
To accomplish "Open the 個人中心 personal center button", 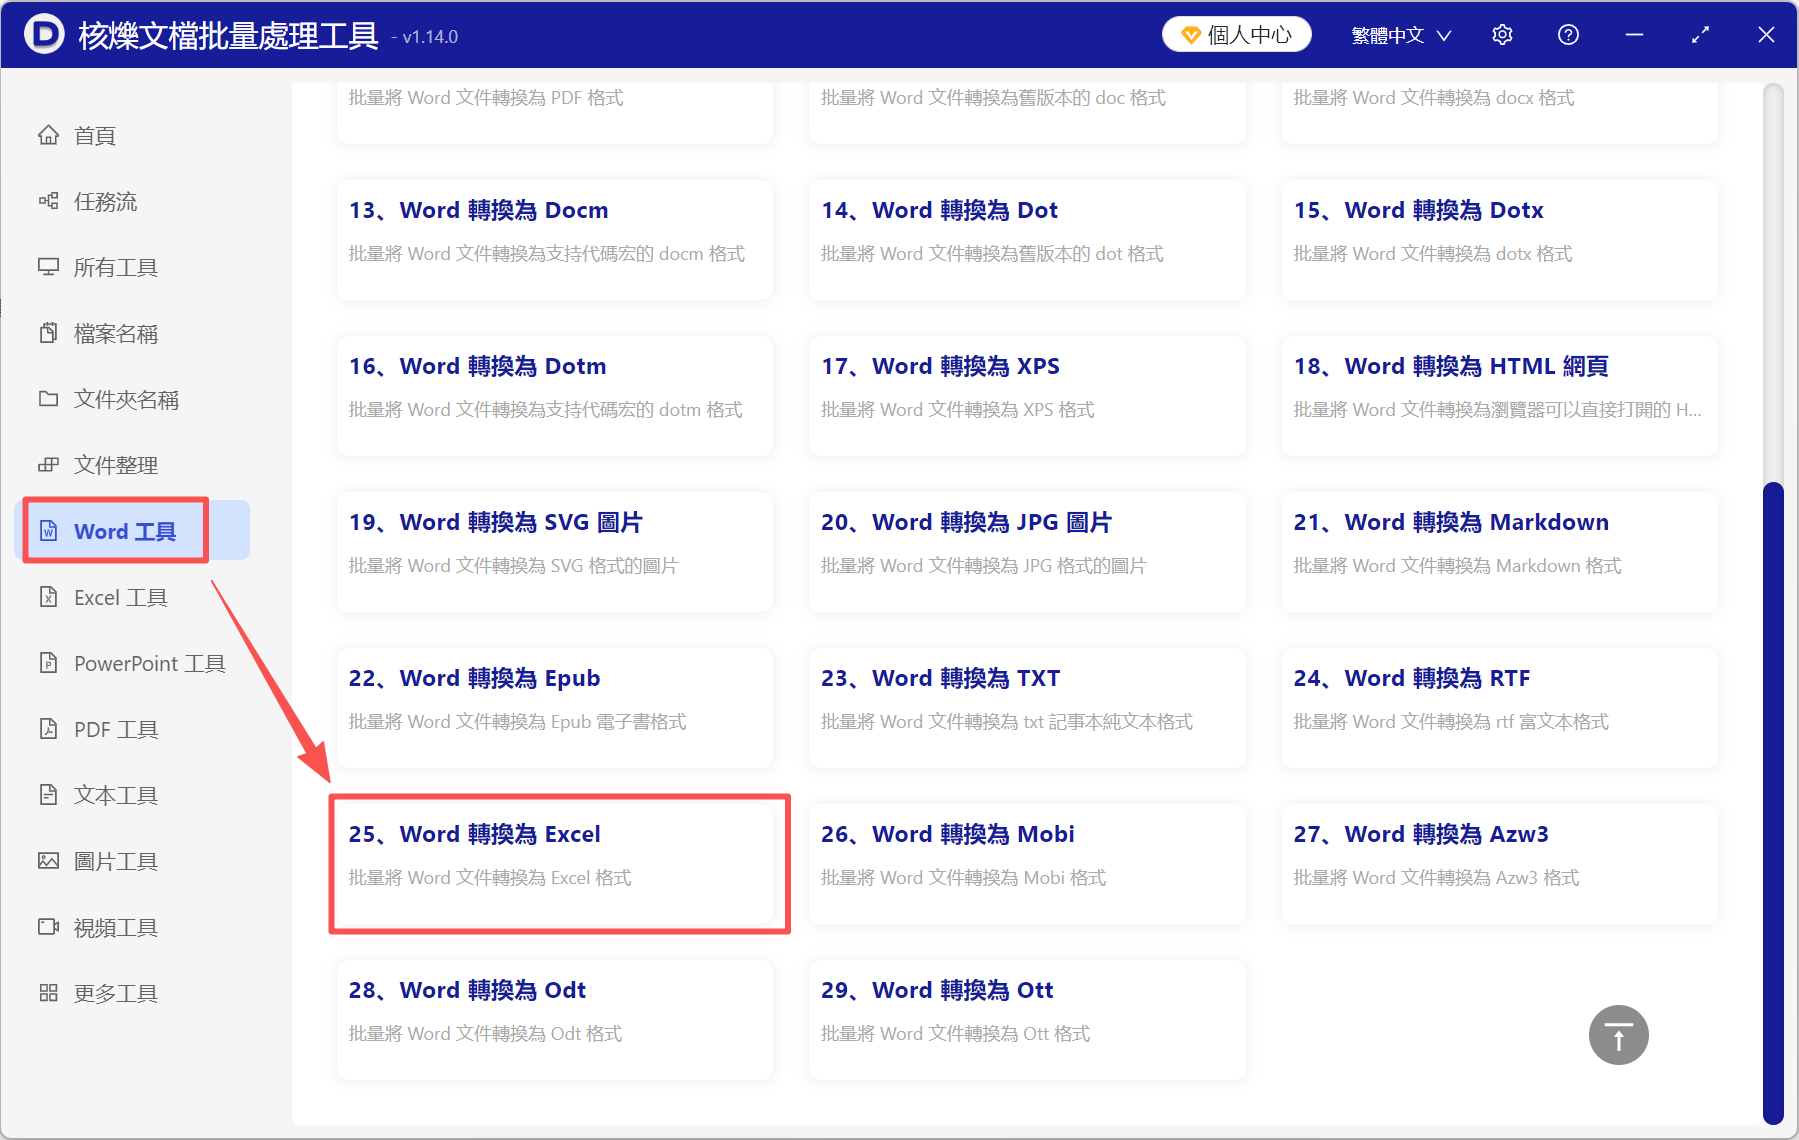I will click(1236, 33).
